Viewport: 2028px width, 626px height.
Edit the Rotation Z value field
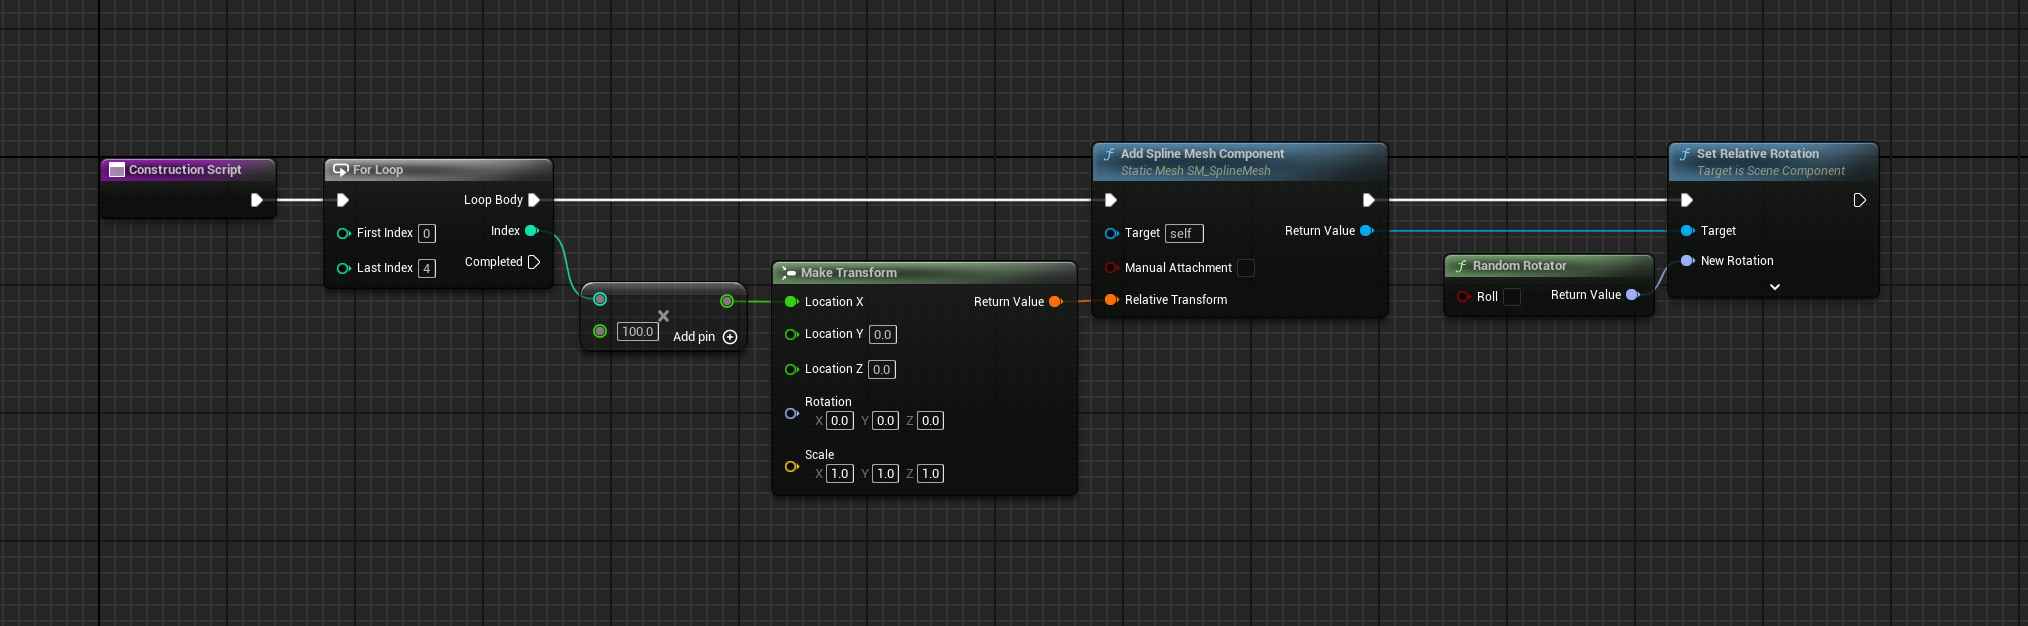(x=931, y=421)
